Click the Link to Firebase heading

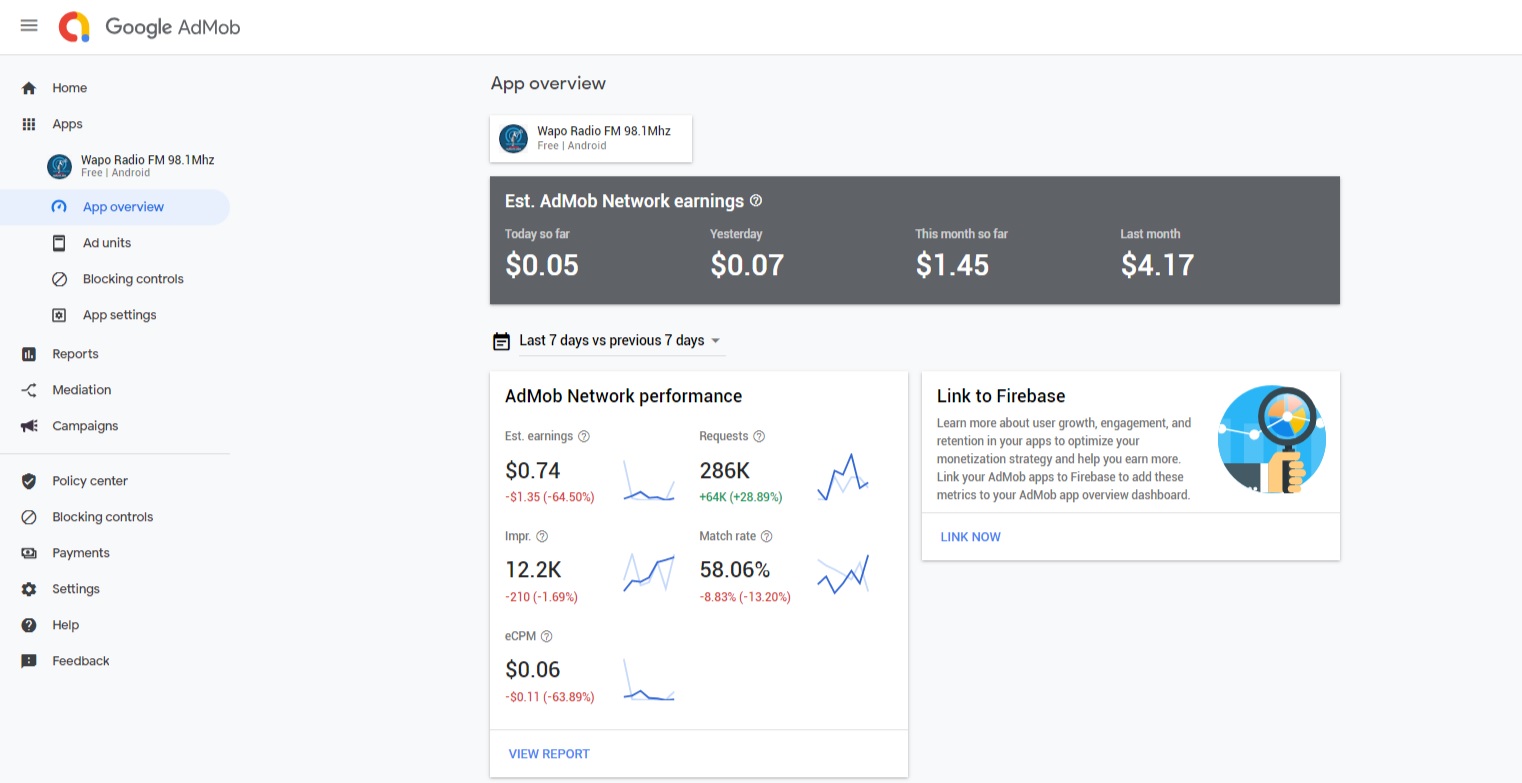coord(1001,396)
